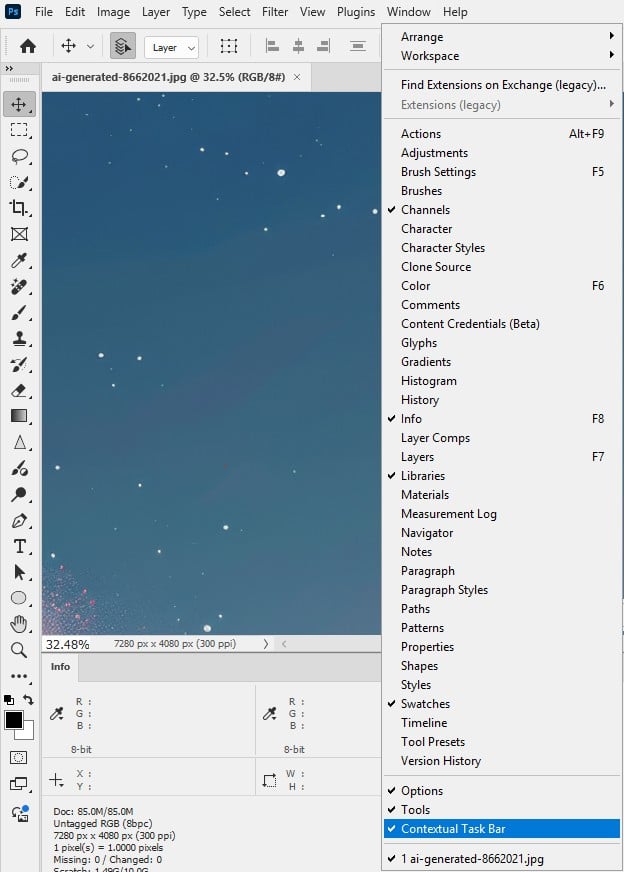
Task: Uncheck Info panel in Window menu
Action: 502,419
